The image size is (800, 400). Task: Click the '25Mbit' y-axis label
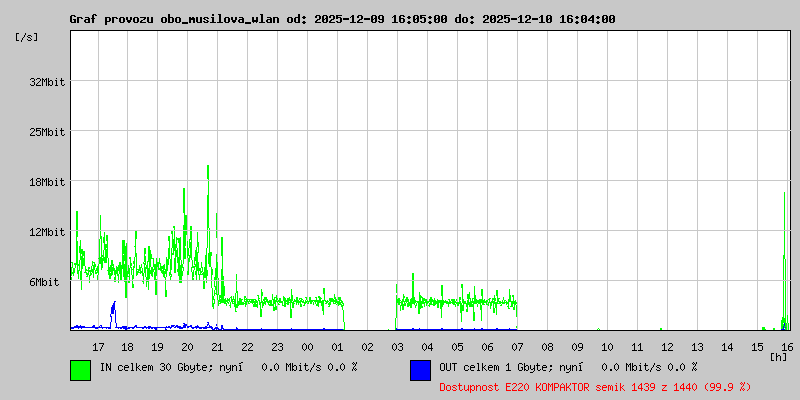click(x=47, y=132)
